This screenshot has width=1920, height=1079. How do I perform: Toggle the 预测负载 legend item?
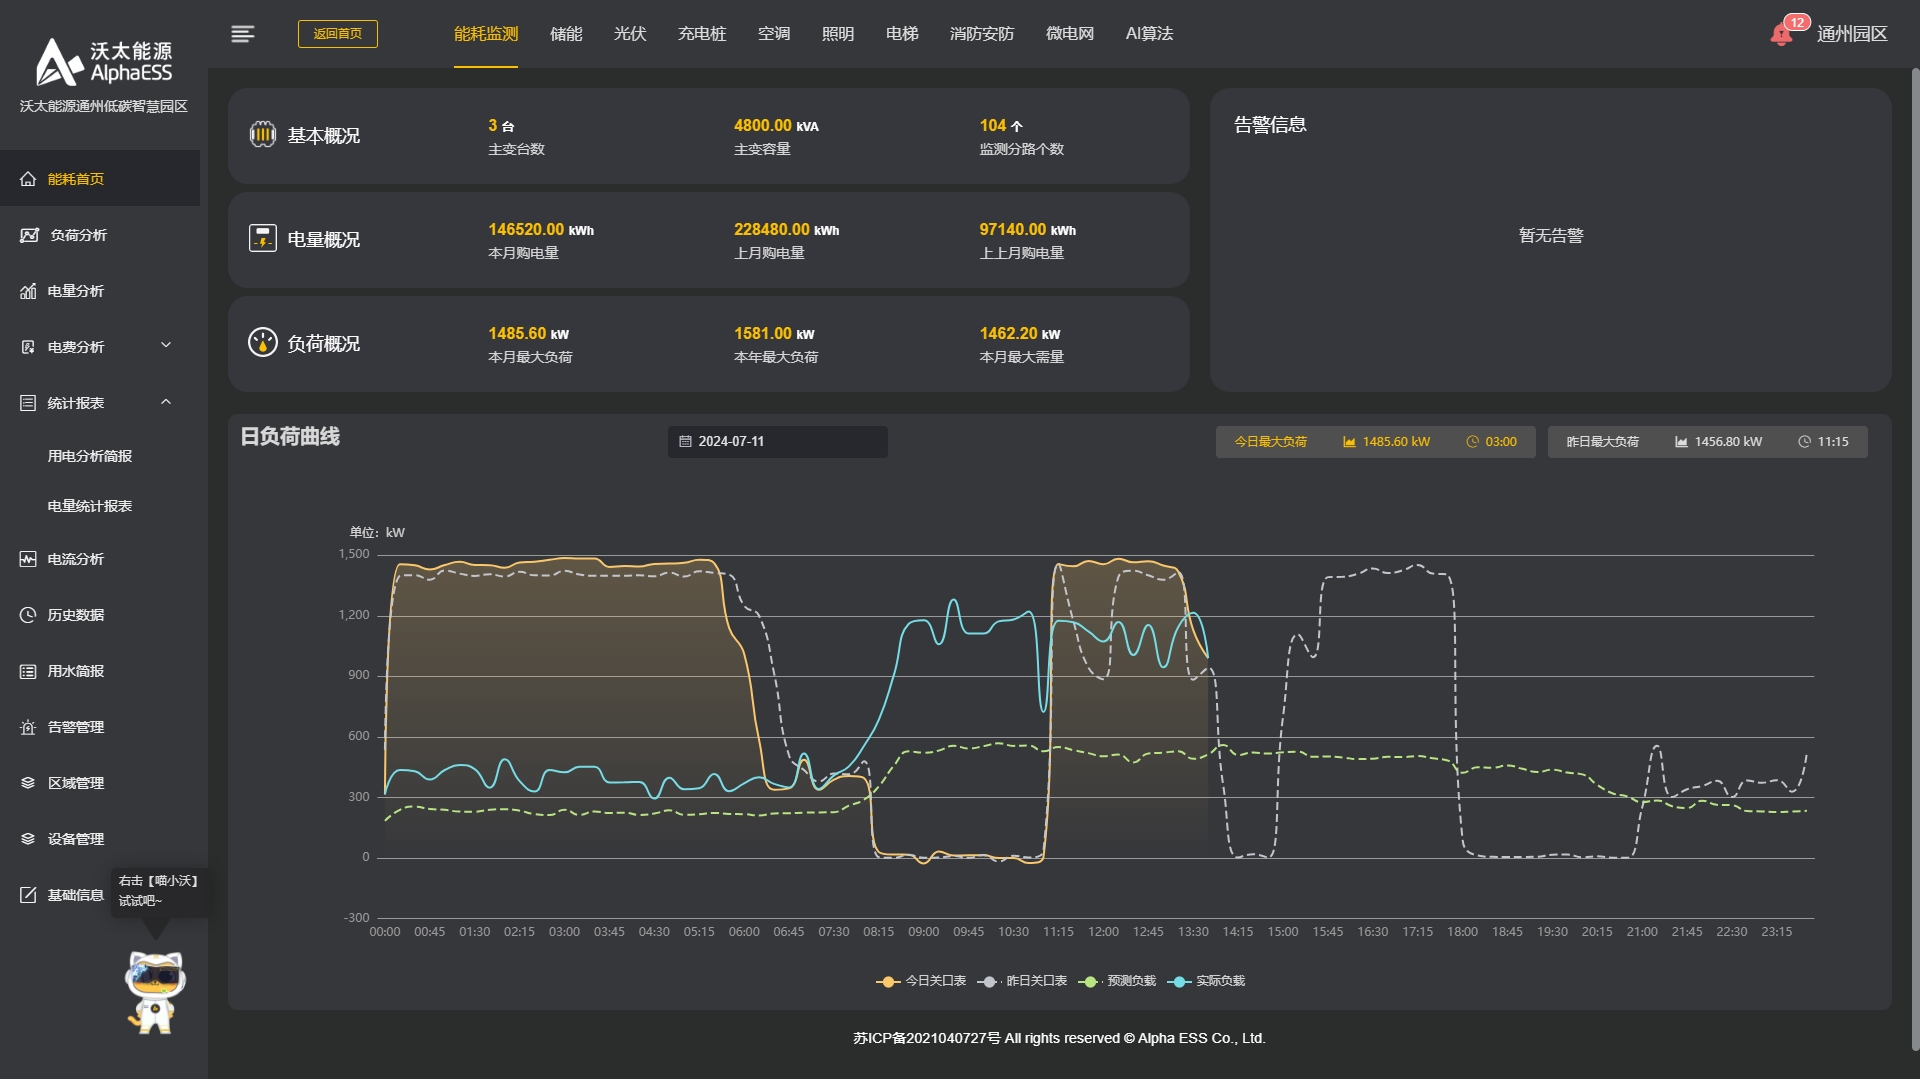pos(1118,981)
